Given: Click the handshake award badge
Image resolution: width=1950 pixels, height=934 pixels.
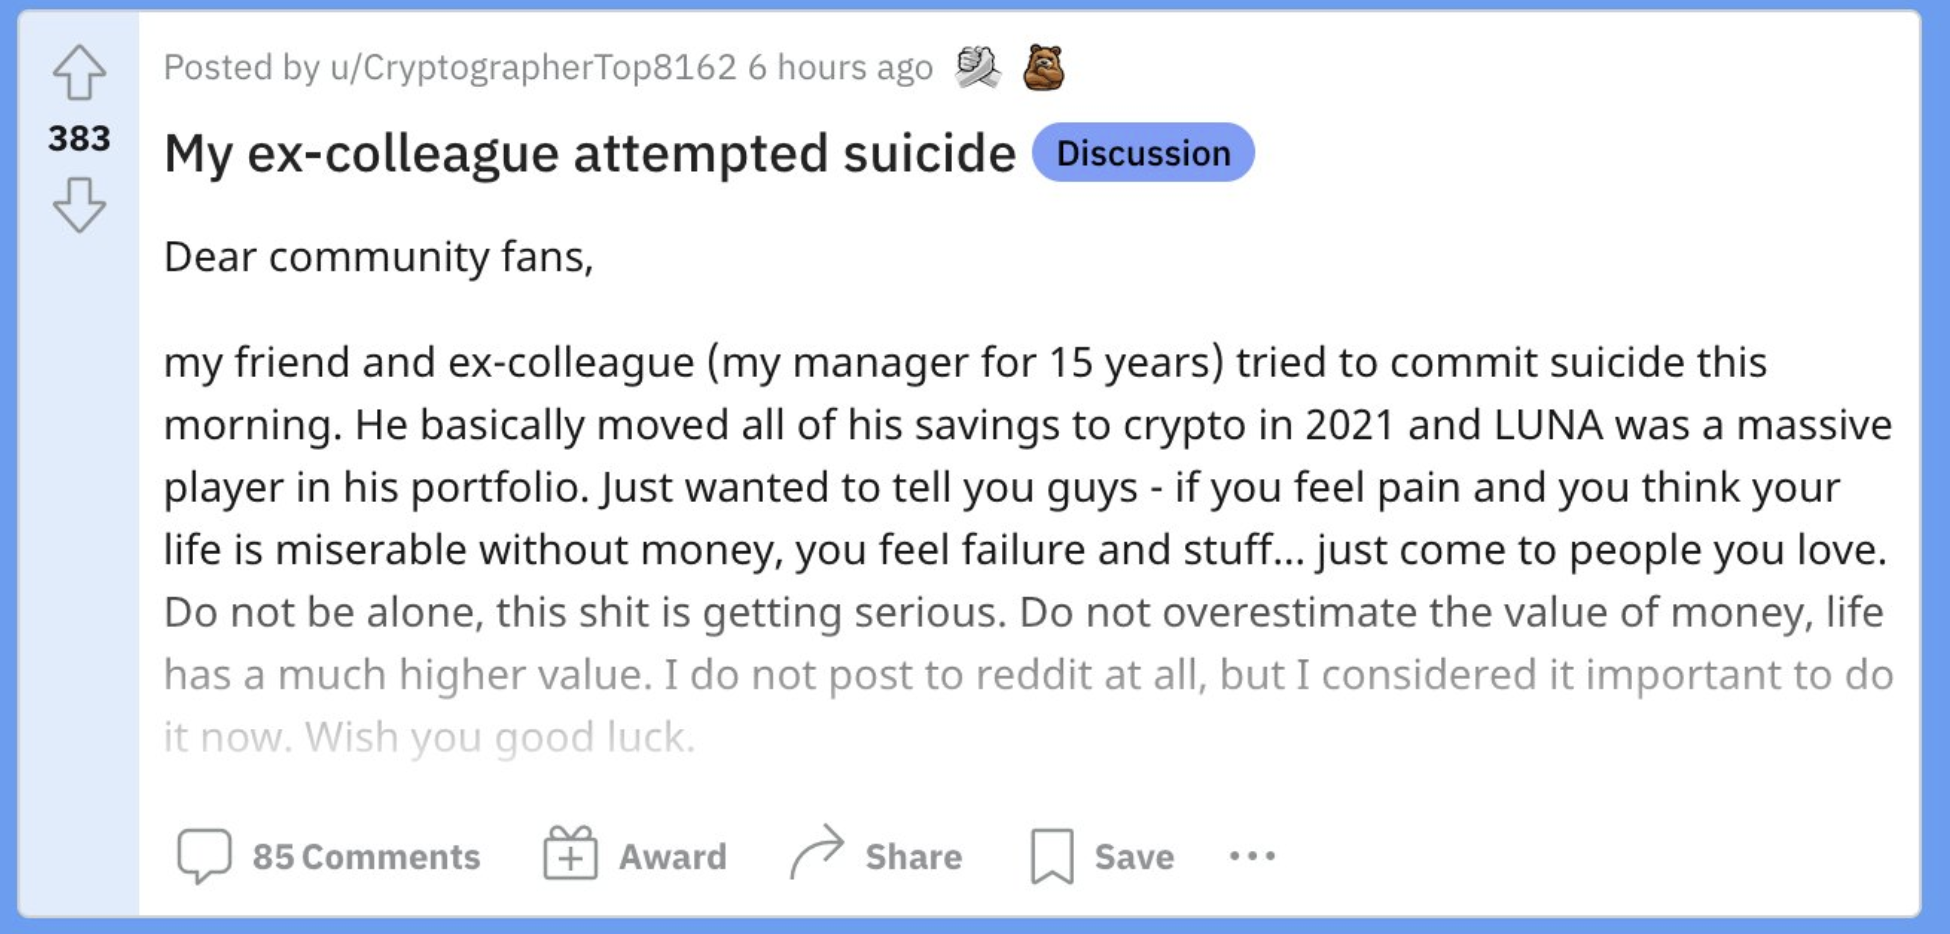Looking at the screenshot, I should (977, 68).
